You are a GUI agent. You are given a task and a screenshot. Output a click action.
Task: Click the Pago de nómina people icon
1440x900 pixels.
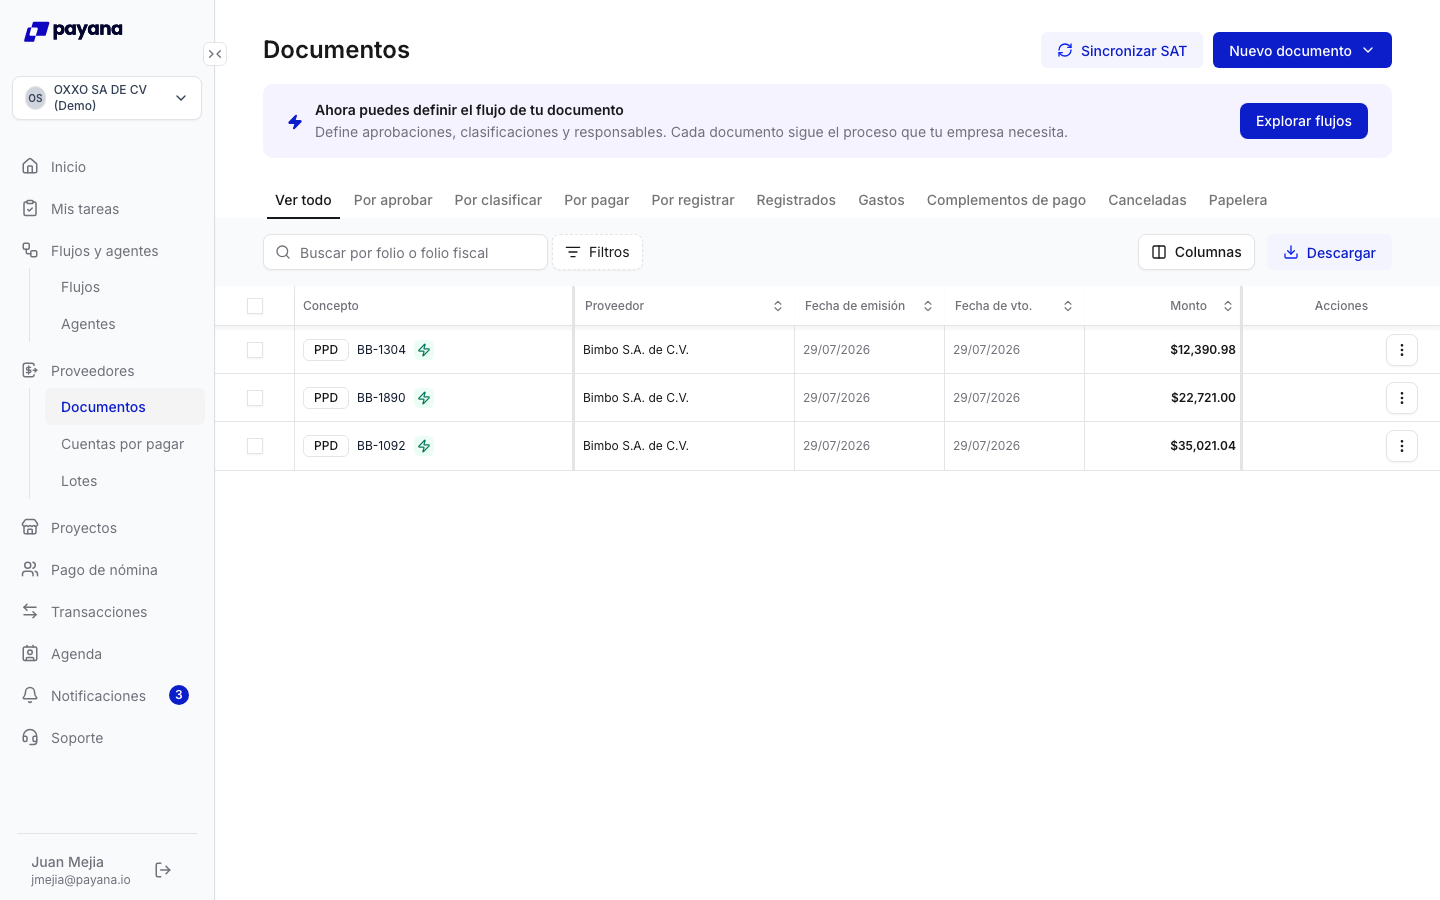pos(31,569)
